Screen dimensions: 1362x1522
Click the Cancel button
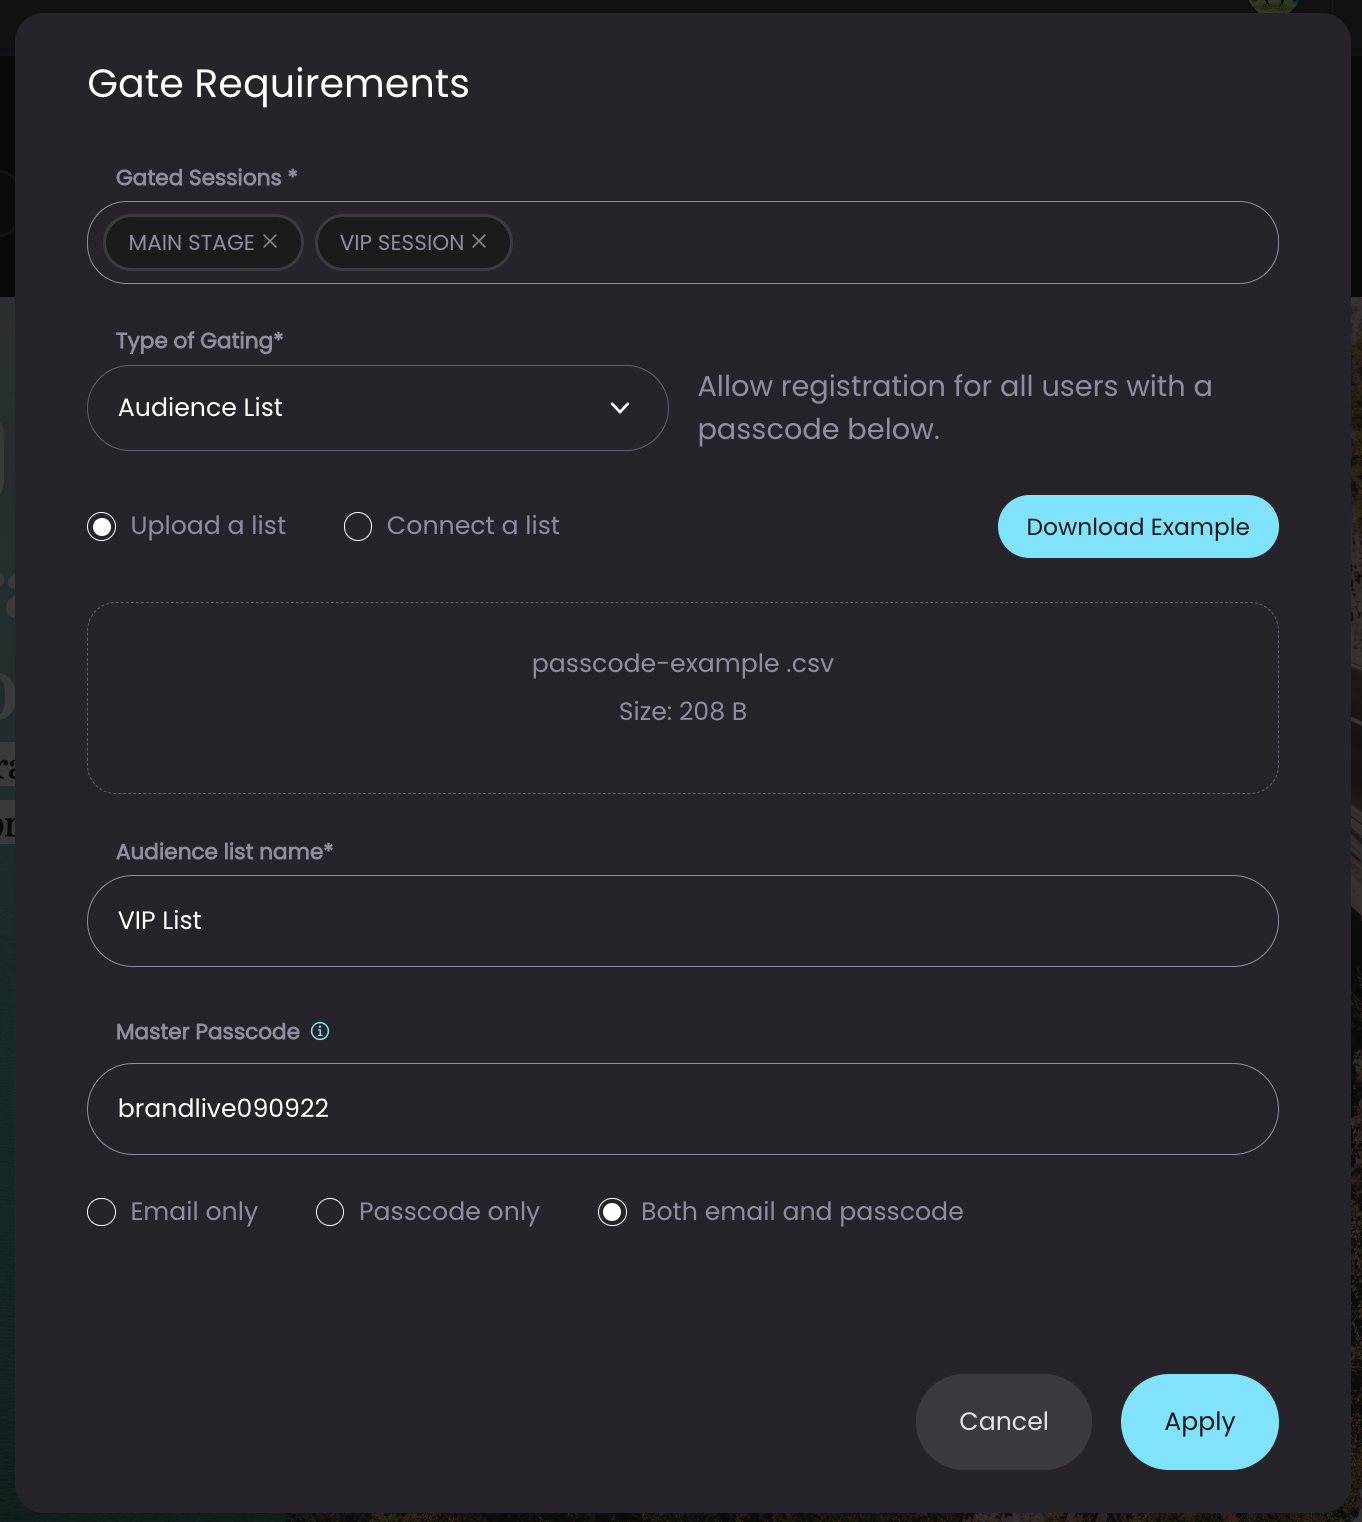pyautogui.click(x=1003, y=1422)
